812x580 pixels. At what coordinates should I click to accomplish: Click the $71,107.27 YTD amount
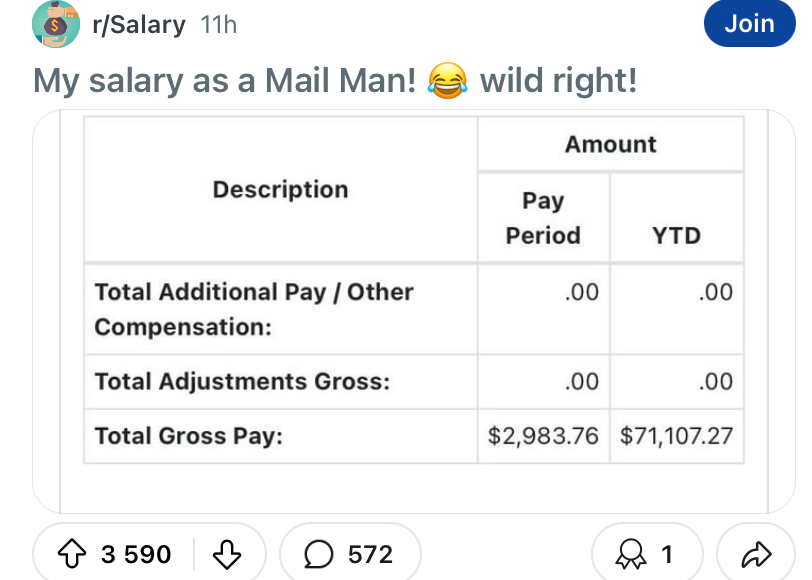[676, 436]
